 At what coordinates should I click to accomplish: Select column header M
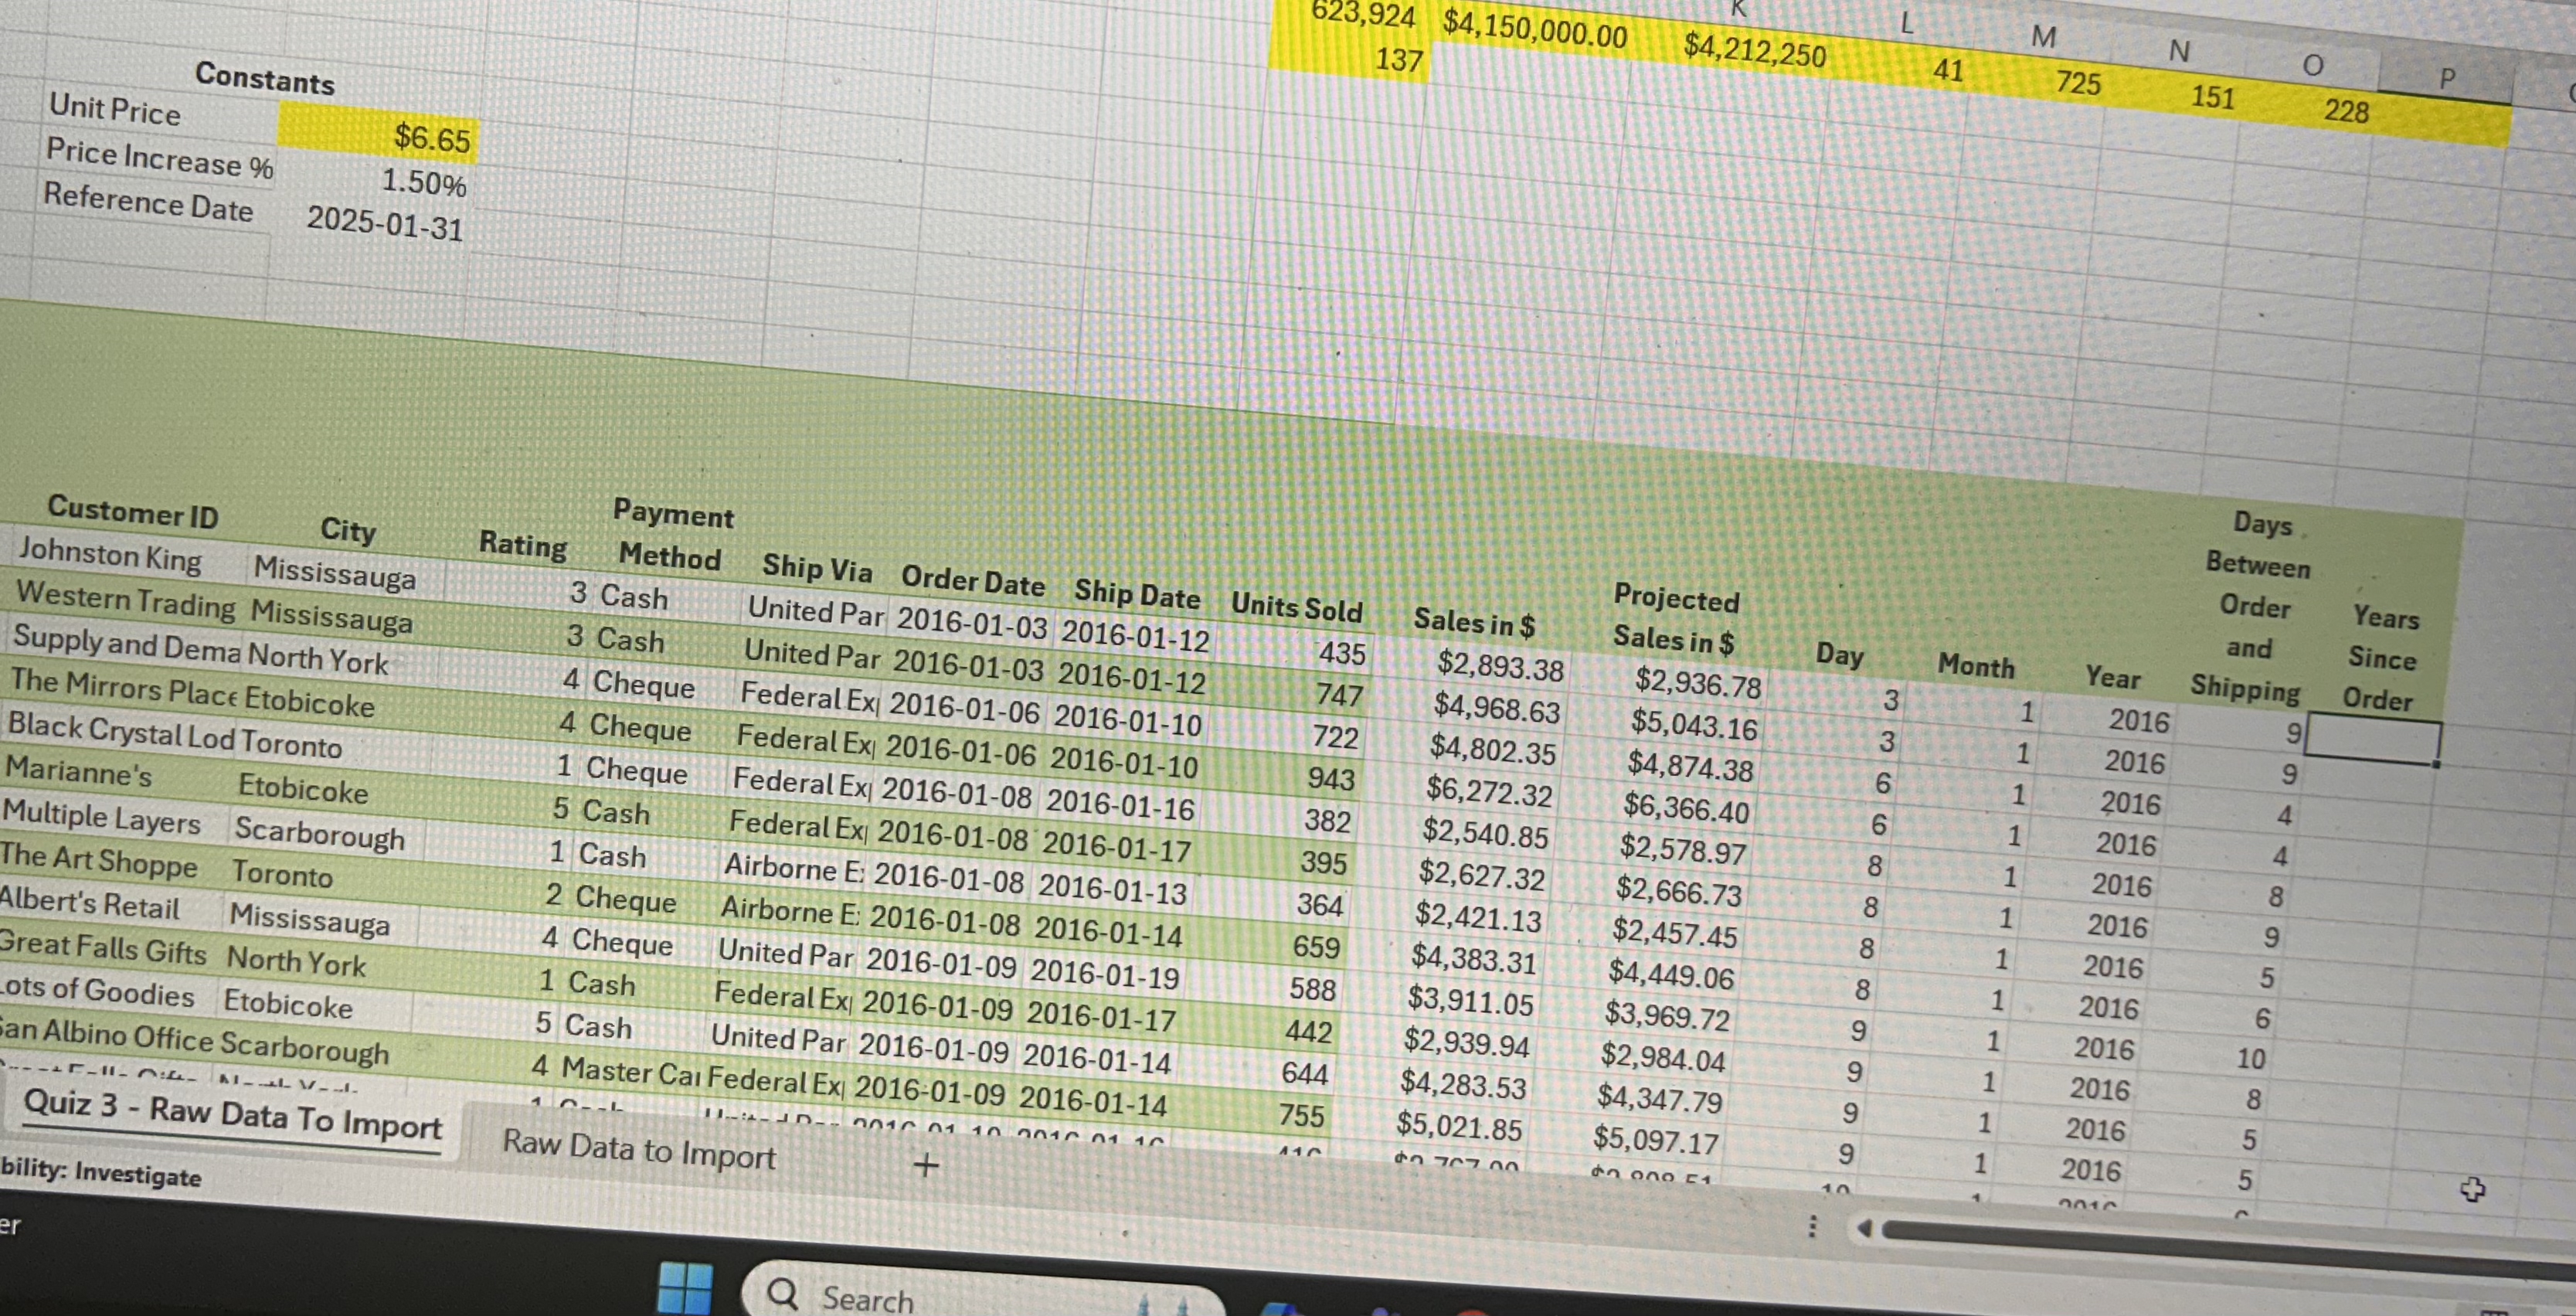click(2044, 38)
